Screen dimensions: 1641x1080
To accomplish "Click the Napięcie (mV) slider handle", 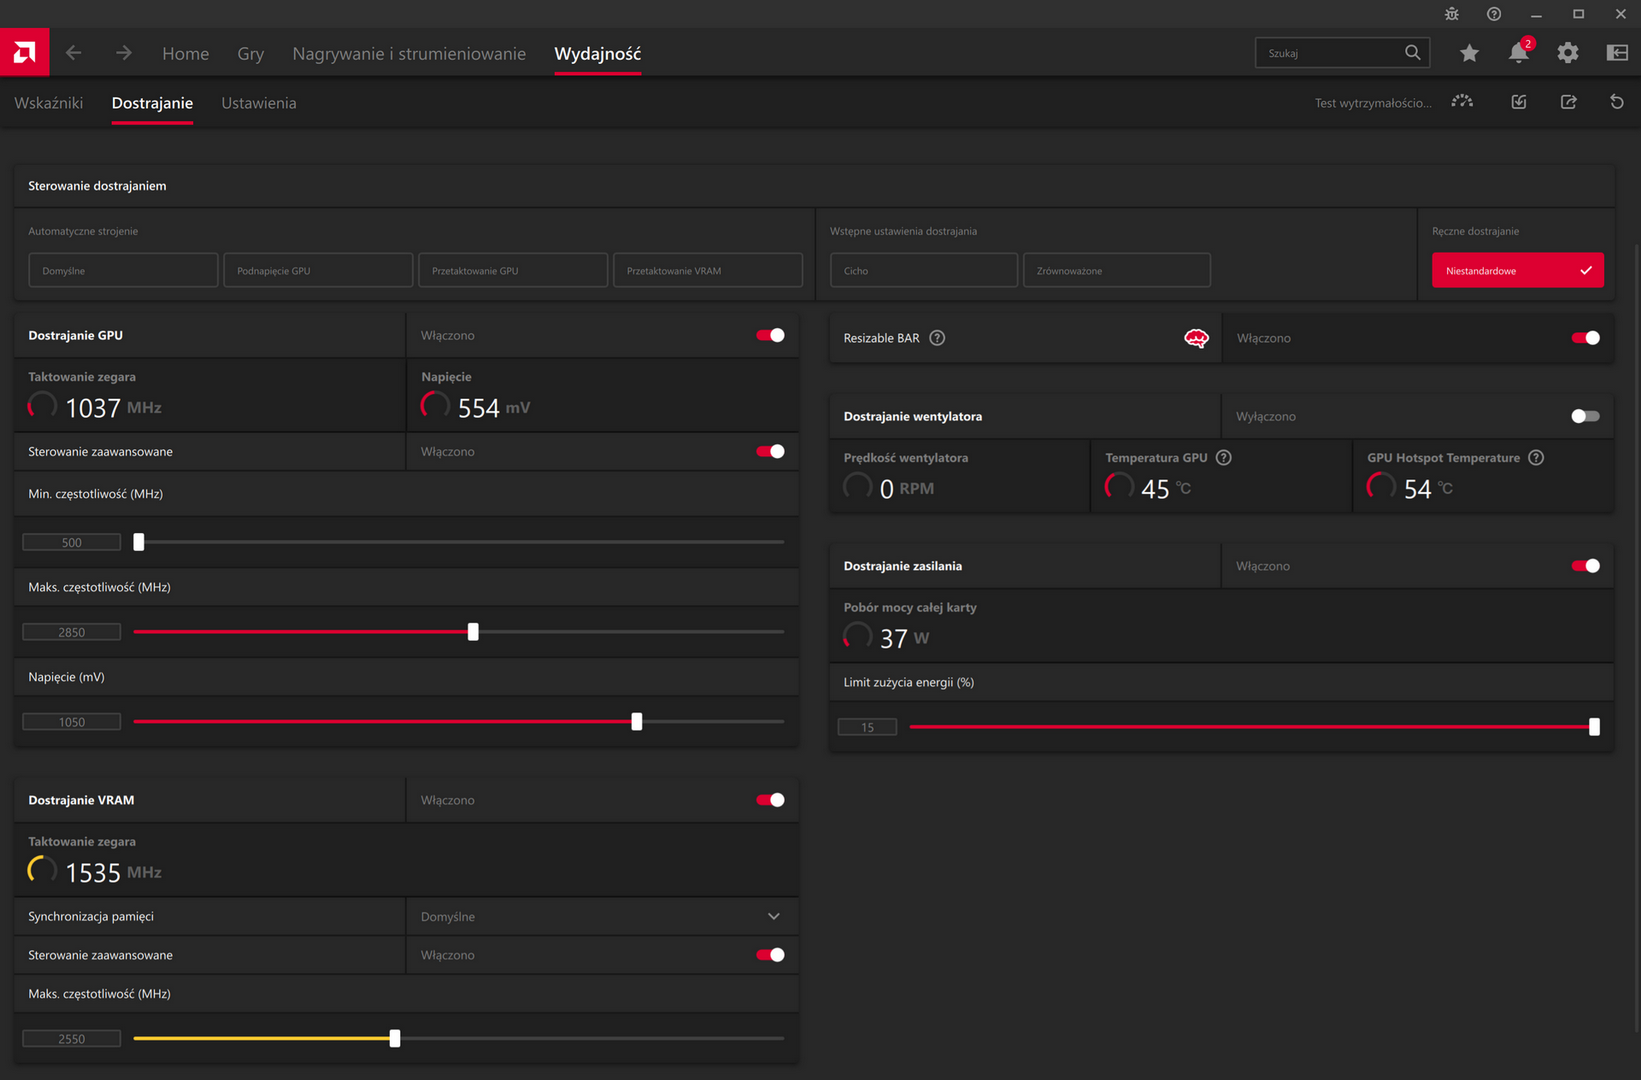I will (x=636, y=721).
